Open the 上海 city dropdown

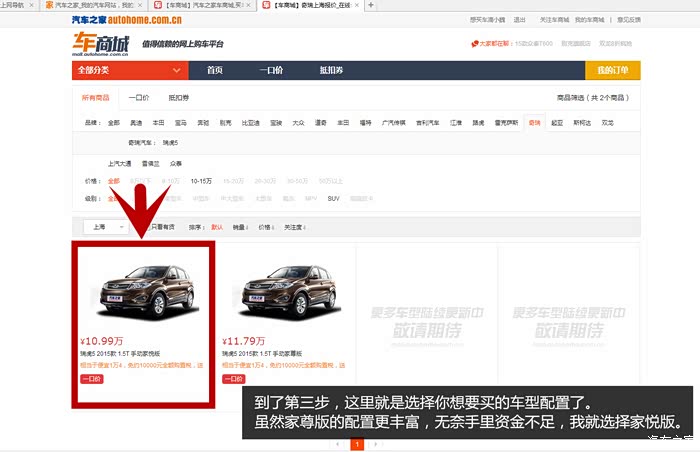coord(106,227)
